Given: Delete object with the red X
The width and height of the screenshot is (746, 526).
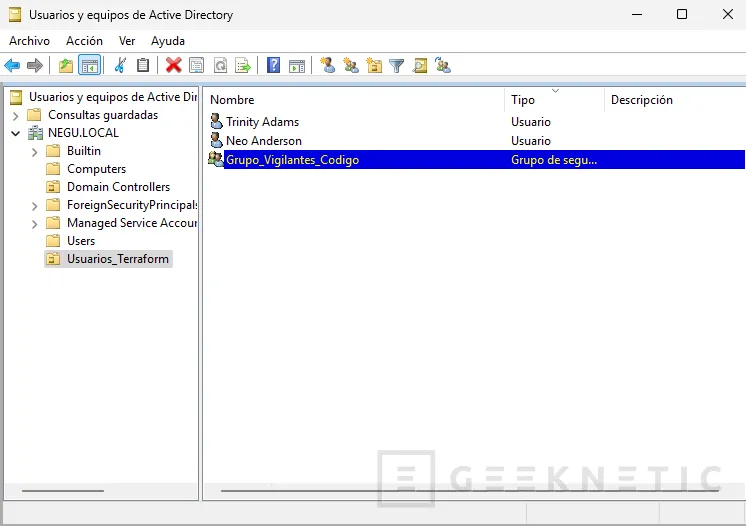Looking at the screenshot, I should (x=174, y=65).
